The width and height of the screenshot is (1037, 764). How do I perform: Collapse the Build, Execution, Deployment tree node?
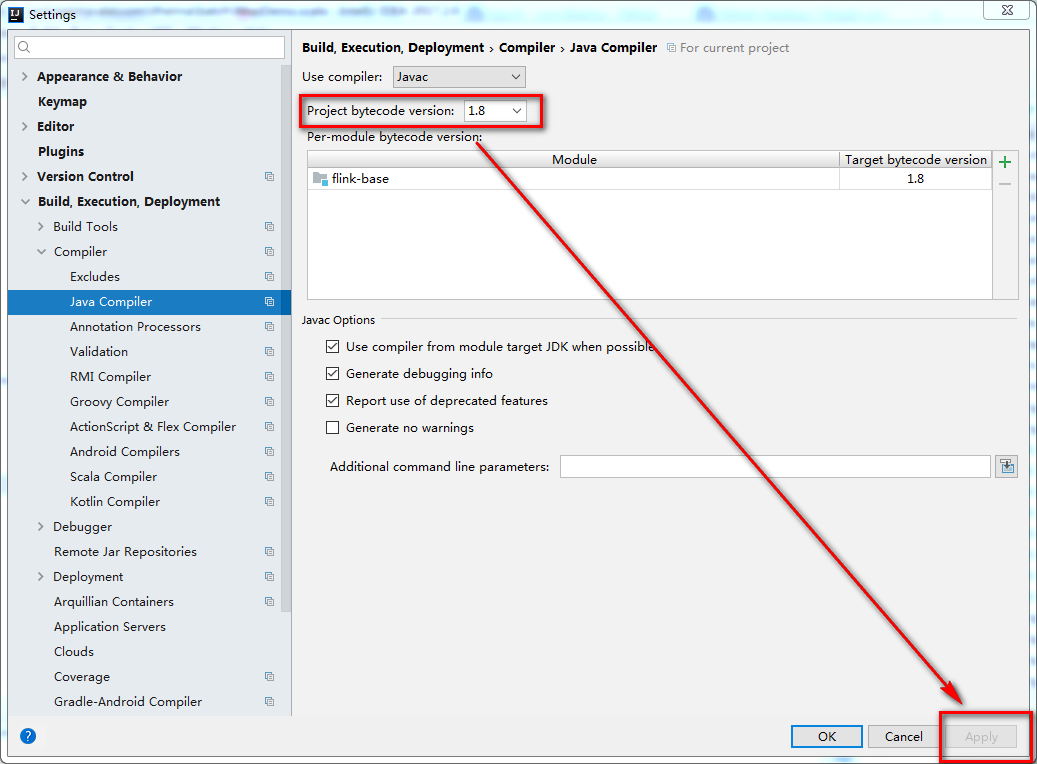click(x=23, y=201)
